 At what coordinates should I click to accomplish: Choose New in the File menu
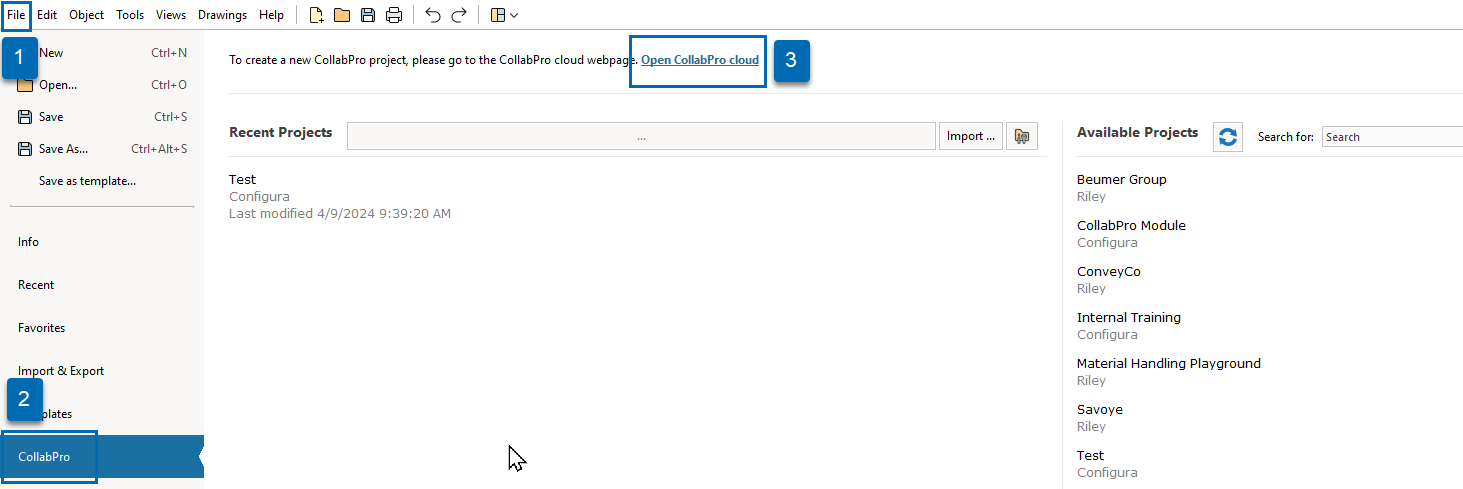click(102, 53)
